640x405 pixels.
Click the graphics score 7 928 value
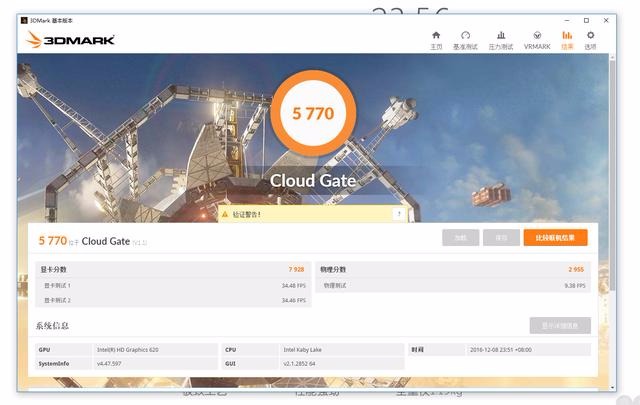pos(295,269)
